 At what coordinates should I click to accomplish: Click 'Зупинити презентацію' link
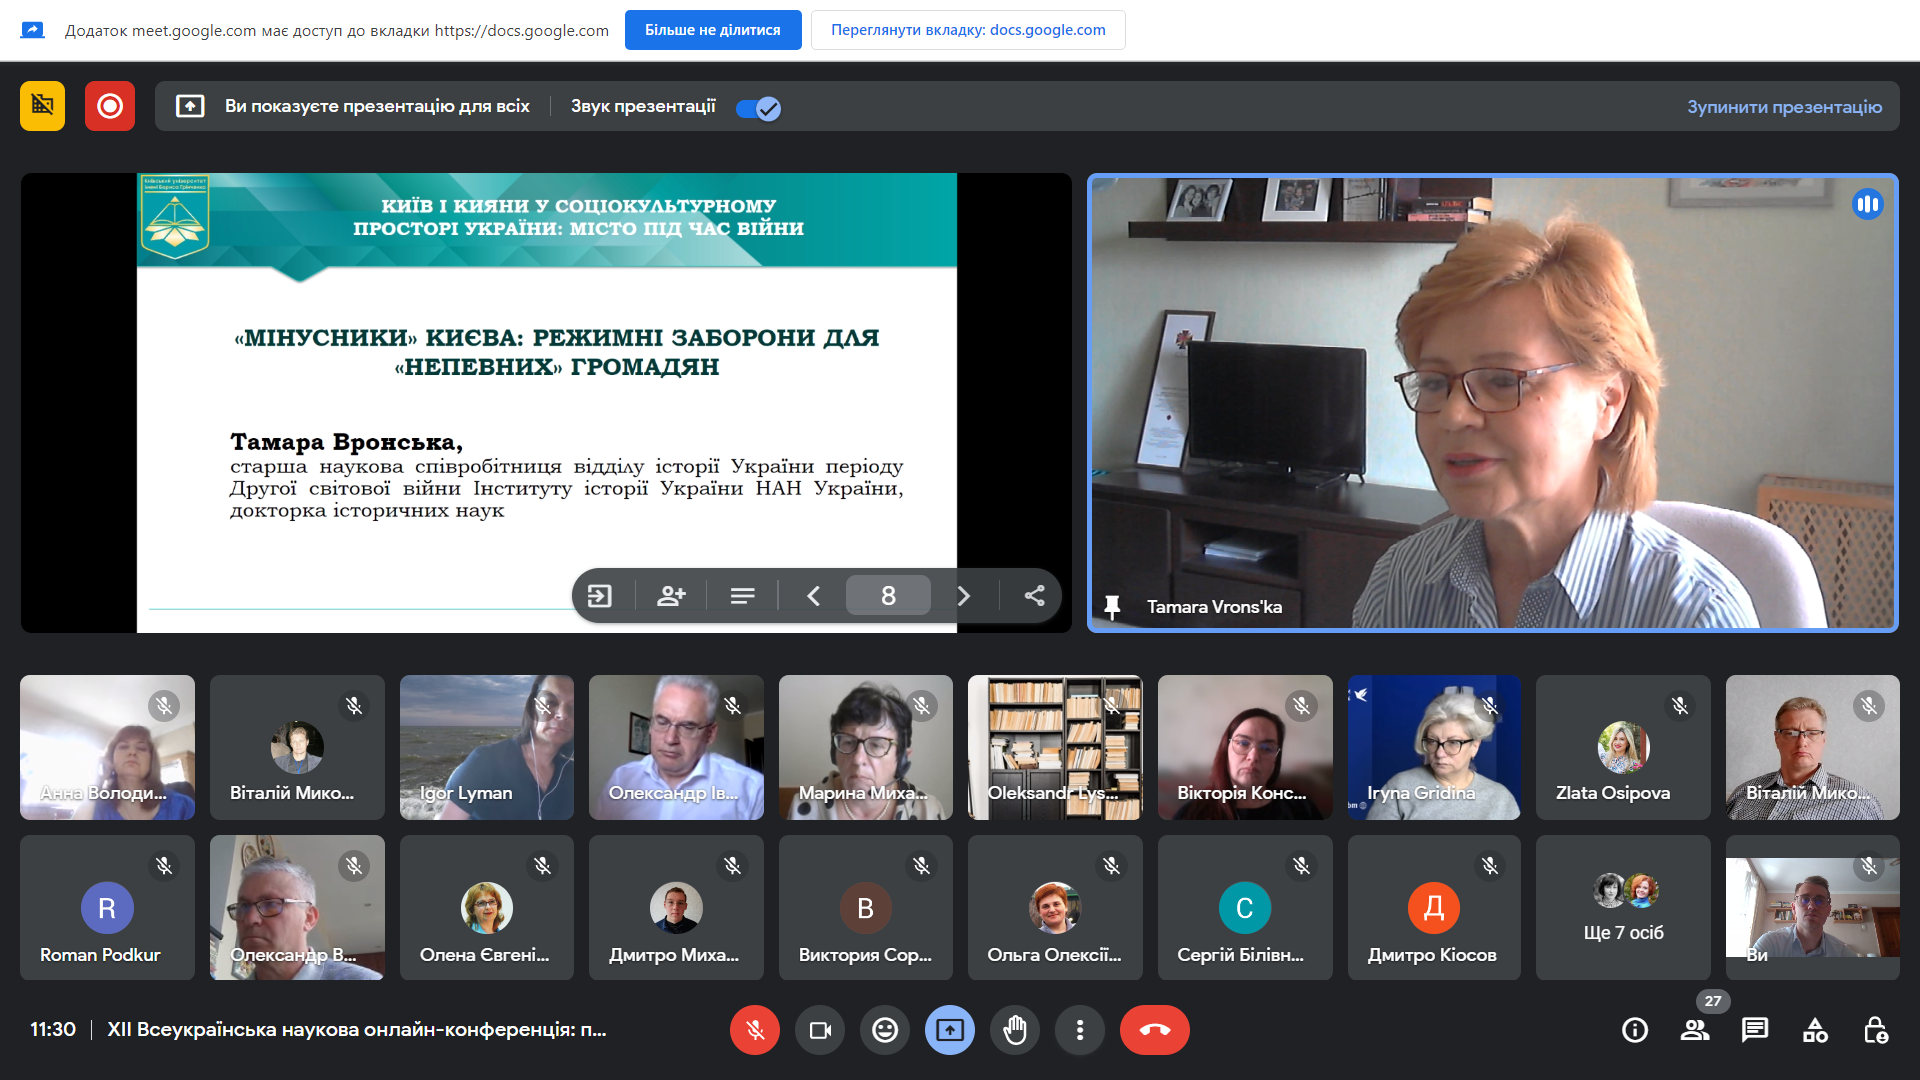click(1784, 107)
